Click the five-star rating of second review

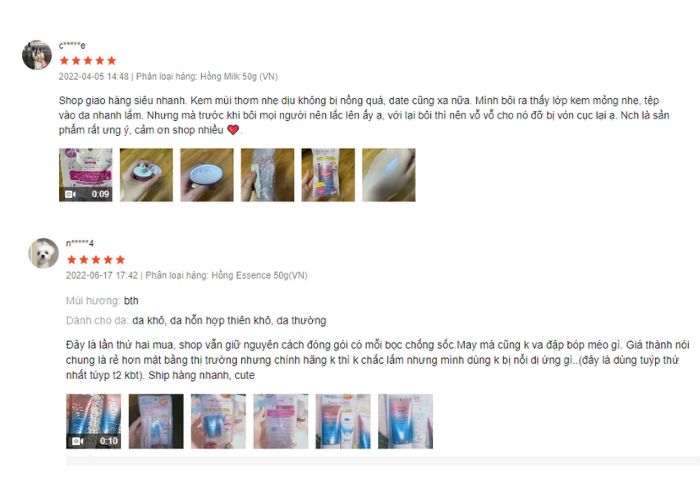click(x=96, y=260)
